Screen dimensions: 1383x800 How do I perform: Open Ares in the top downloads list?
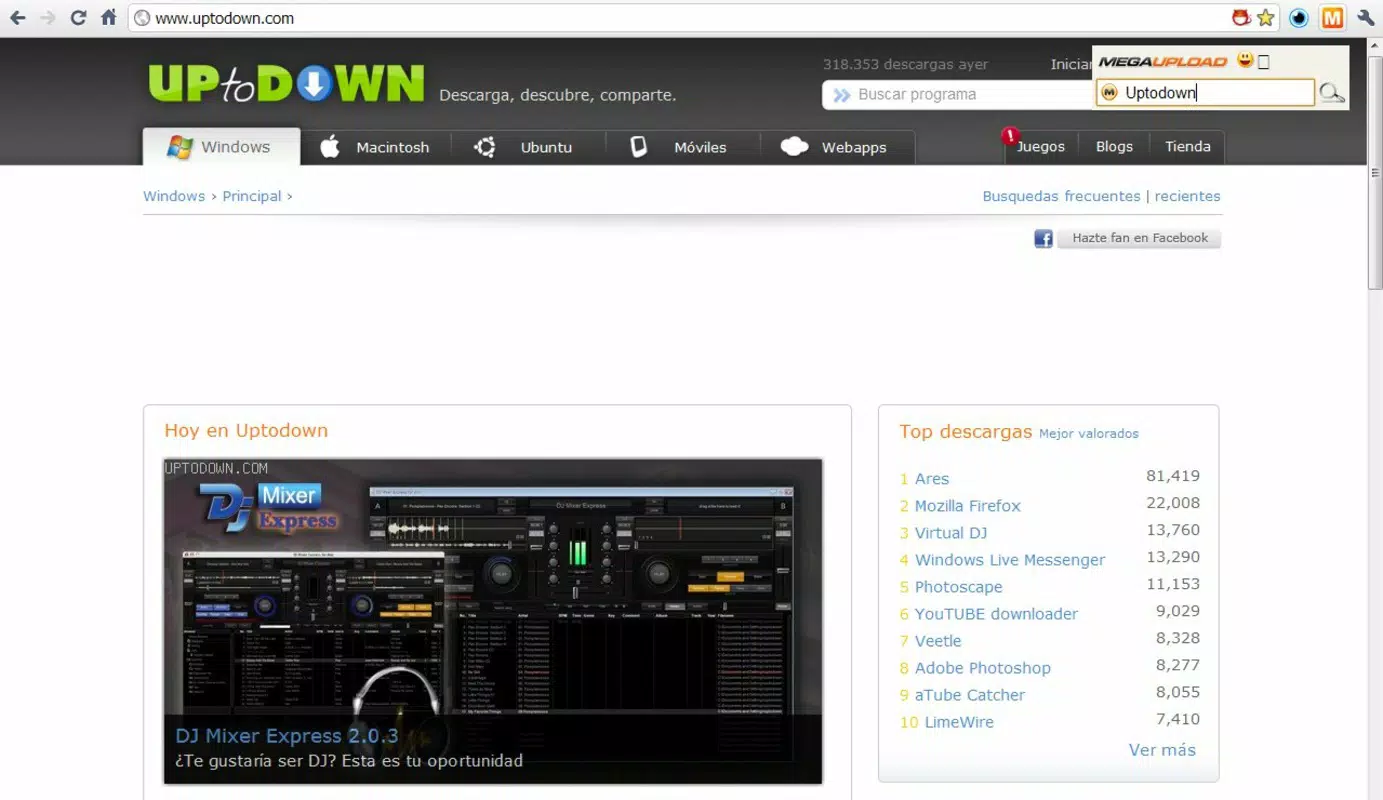932,479
